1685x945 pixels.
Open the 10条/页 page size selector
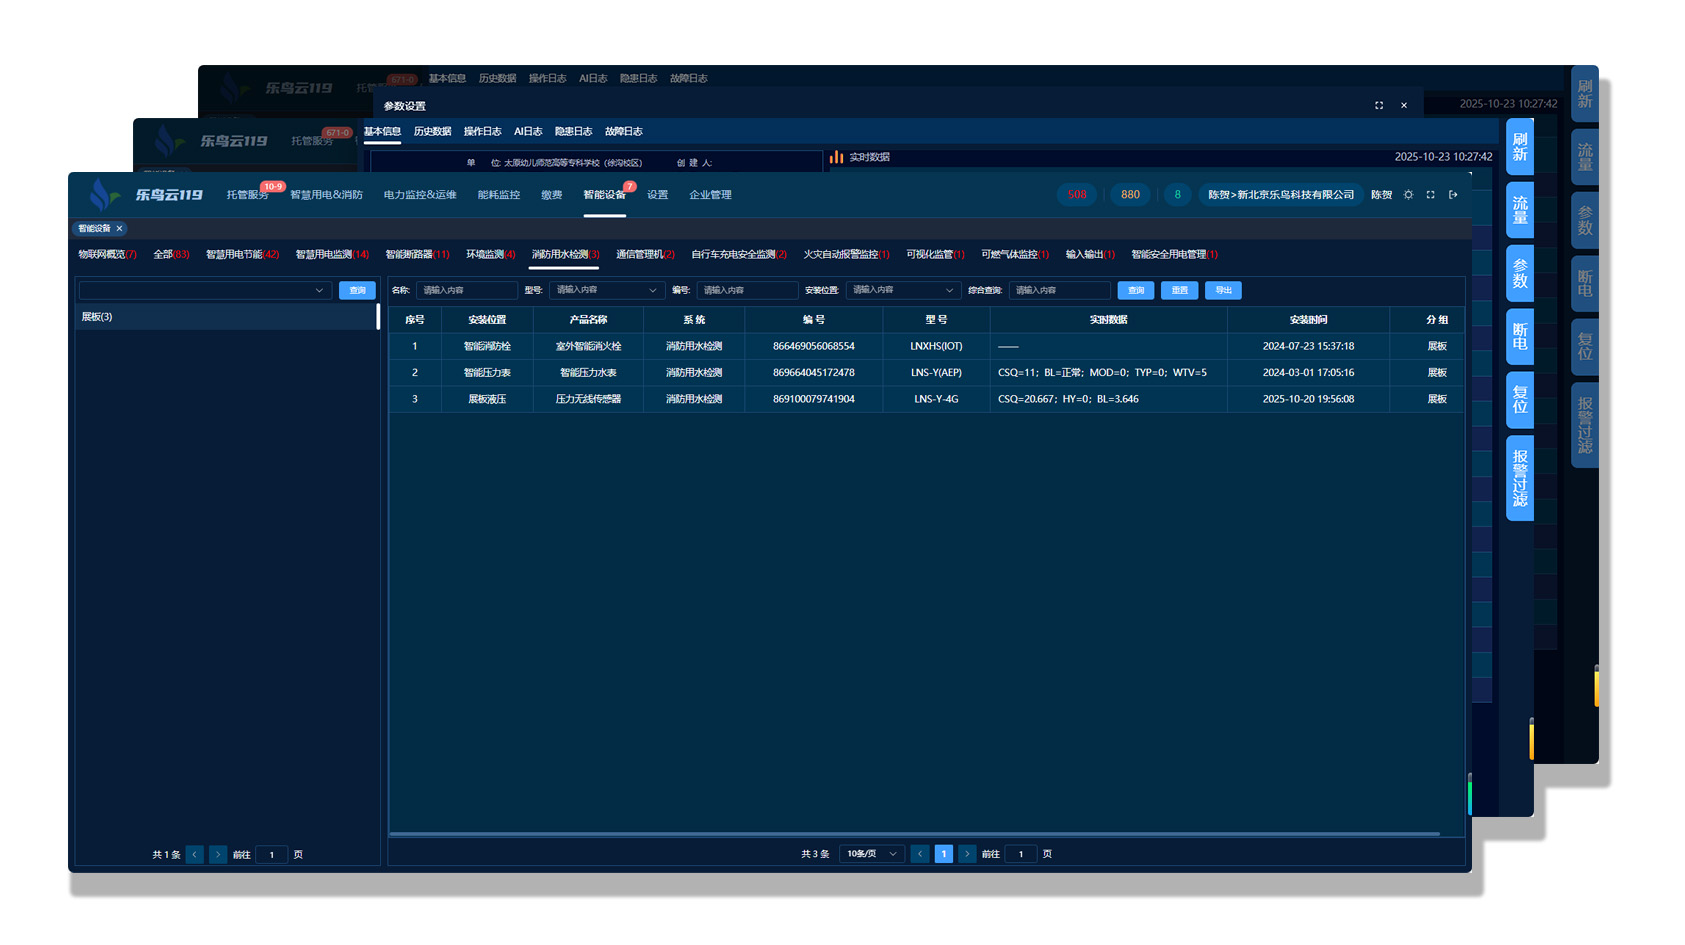[x=871, y=854]
